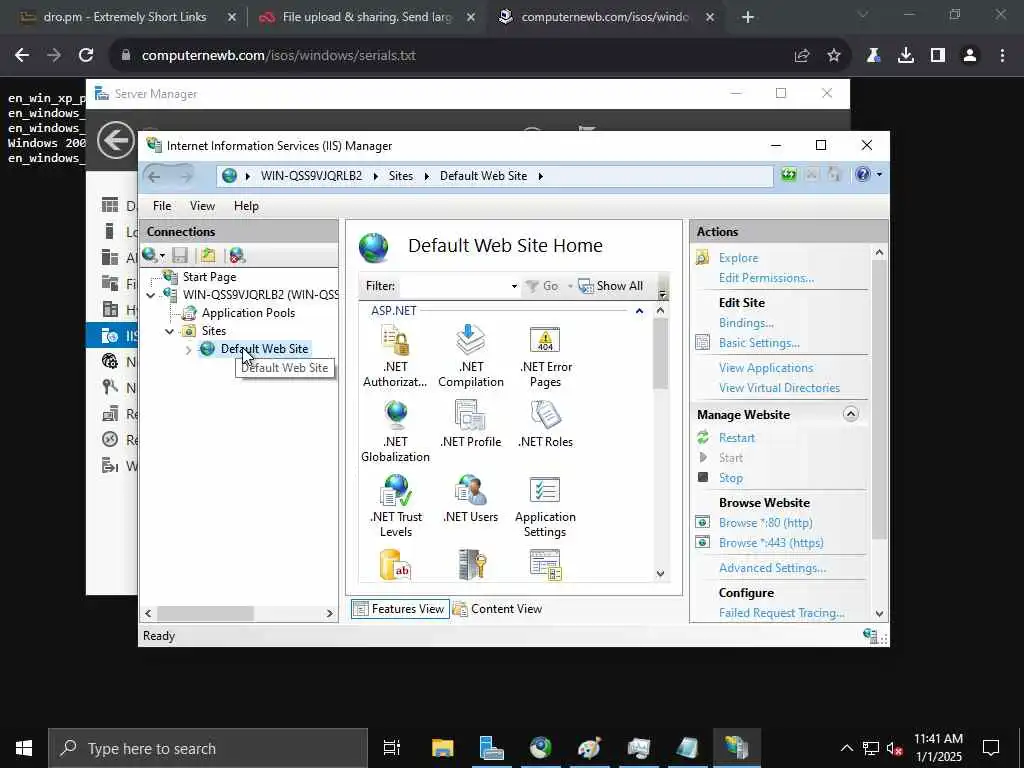Open the File menu in IIS Manager
This screenshot has height=768, width=1024.
162,206
